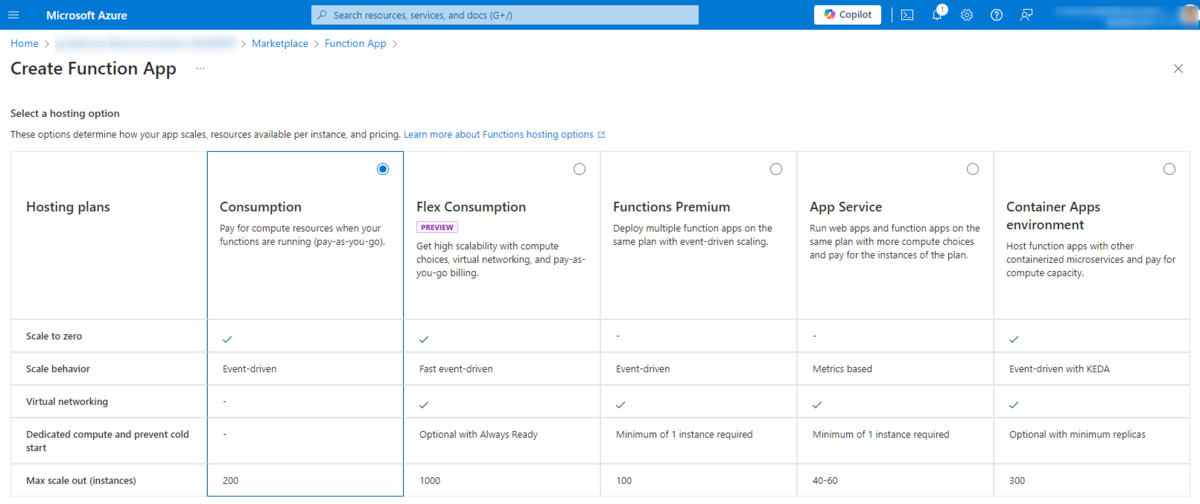1200x504 pixels.
Task: Select the Consumption radio button
Action: pyautogui.click(x=383, y=169)
